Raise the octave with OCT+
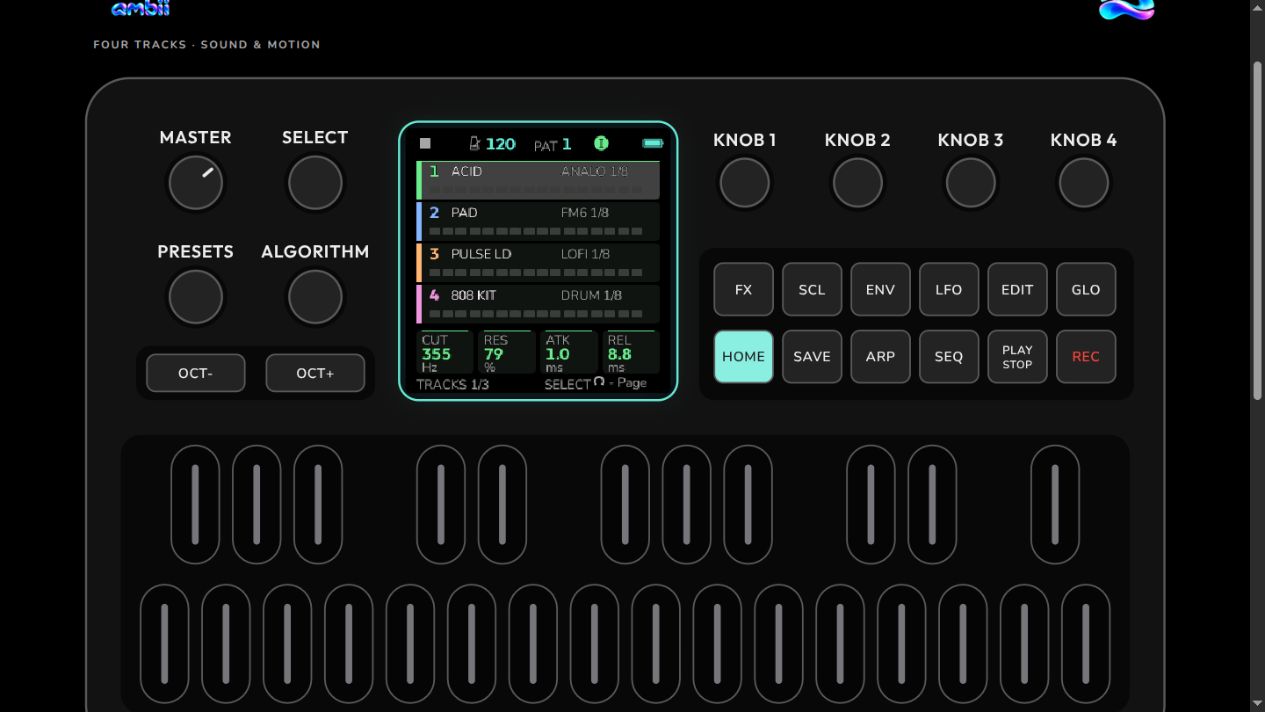This screenshot has height=712, width=1265. [315, 373]
